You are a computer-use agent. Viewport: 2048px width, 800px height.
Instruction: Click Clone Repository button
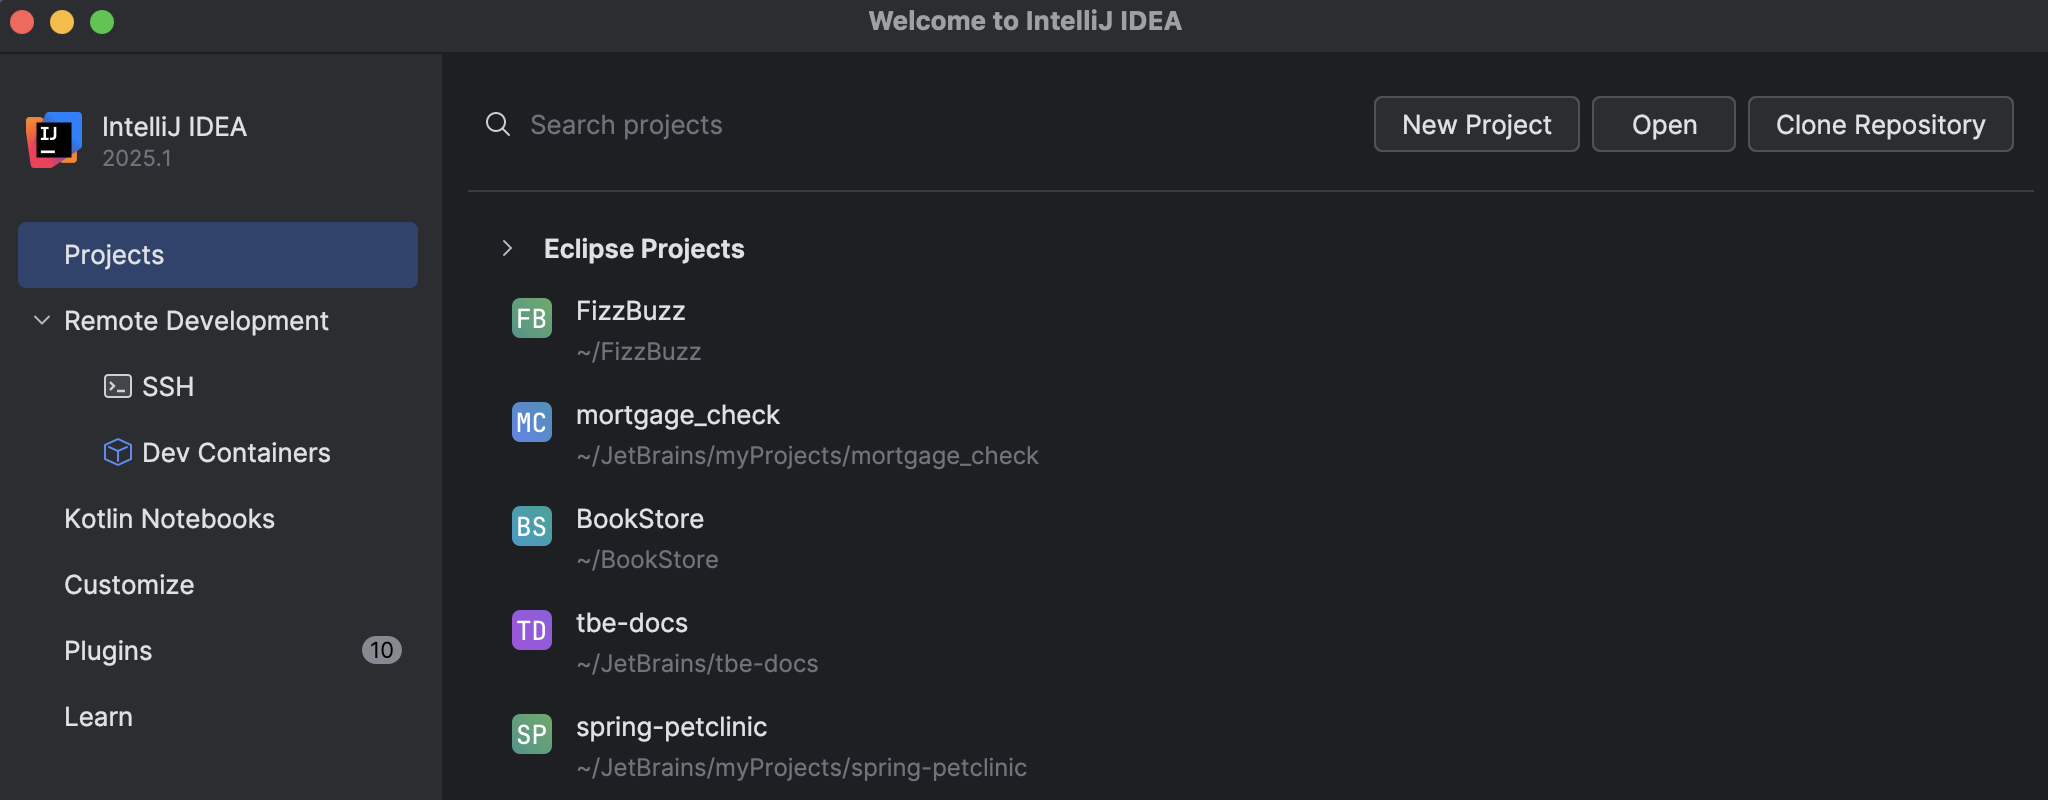(1880, 124)
